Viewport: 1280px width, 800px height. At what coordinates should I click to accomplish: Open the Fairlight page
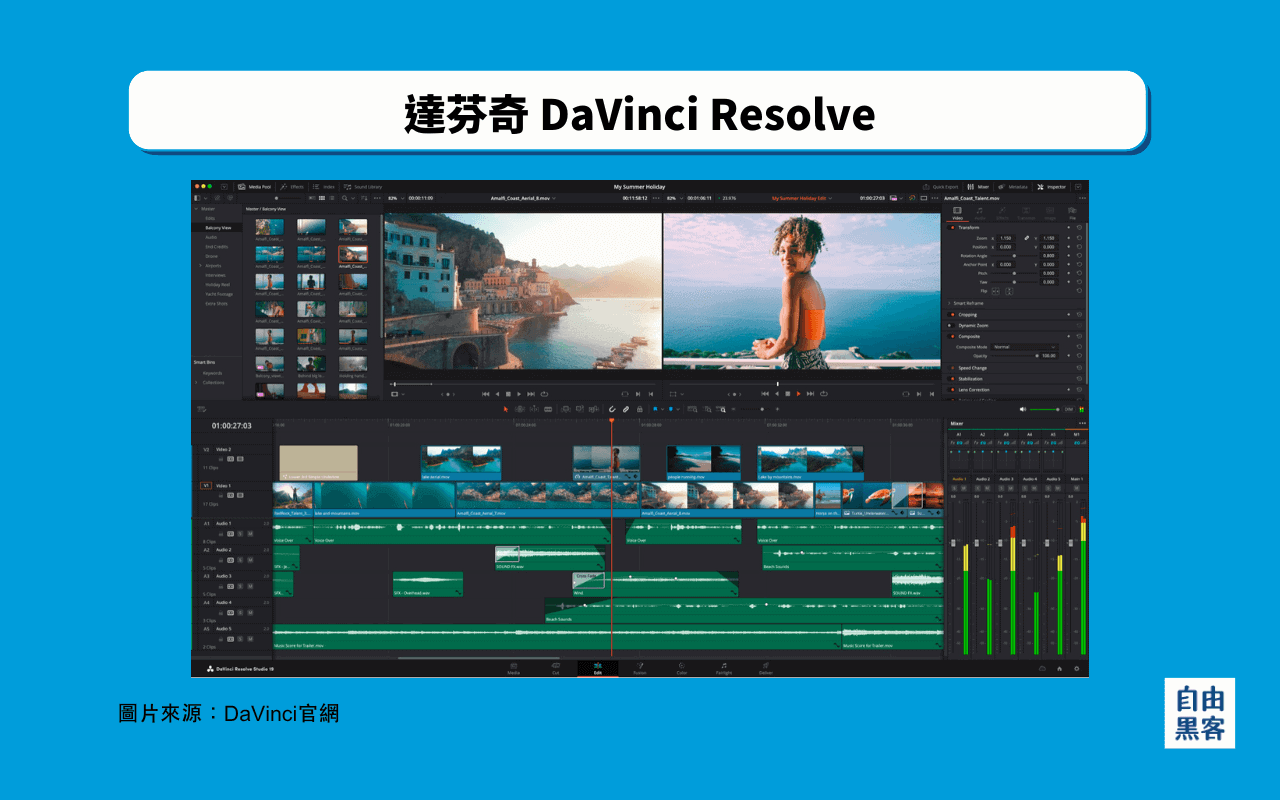tap(724, 668)
